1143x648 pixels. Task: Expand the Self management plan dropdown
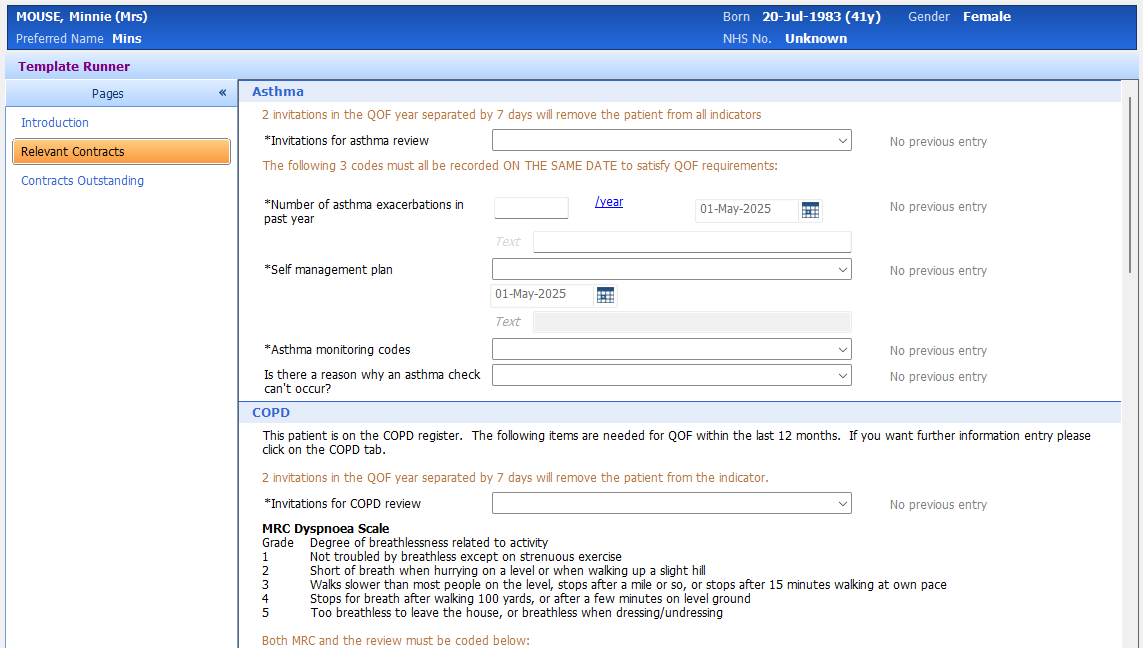pyautogui.click(x=671, y=270)
